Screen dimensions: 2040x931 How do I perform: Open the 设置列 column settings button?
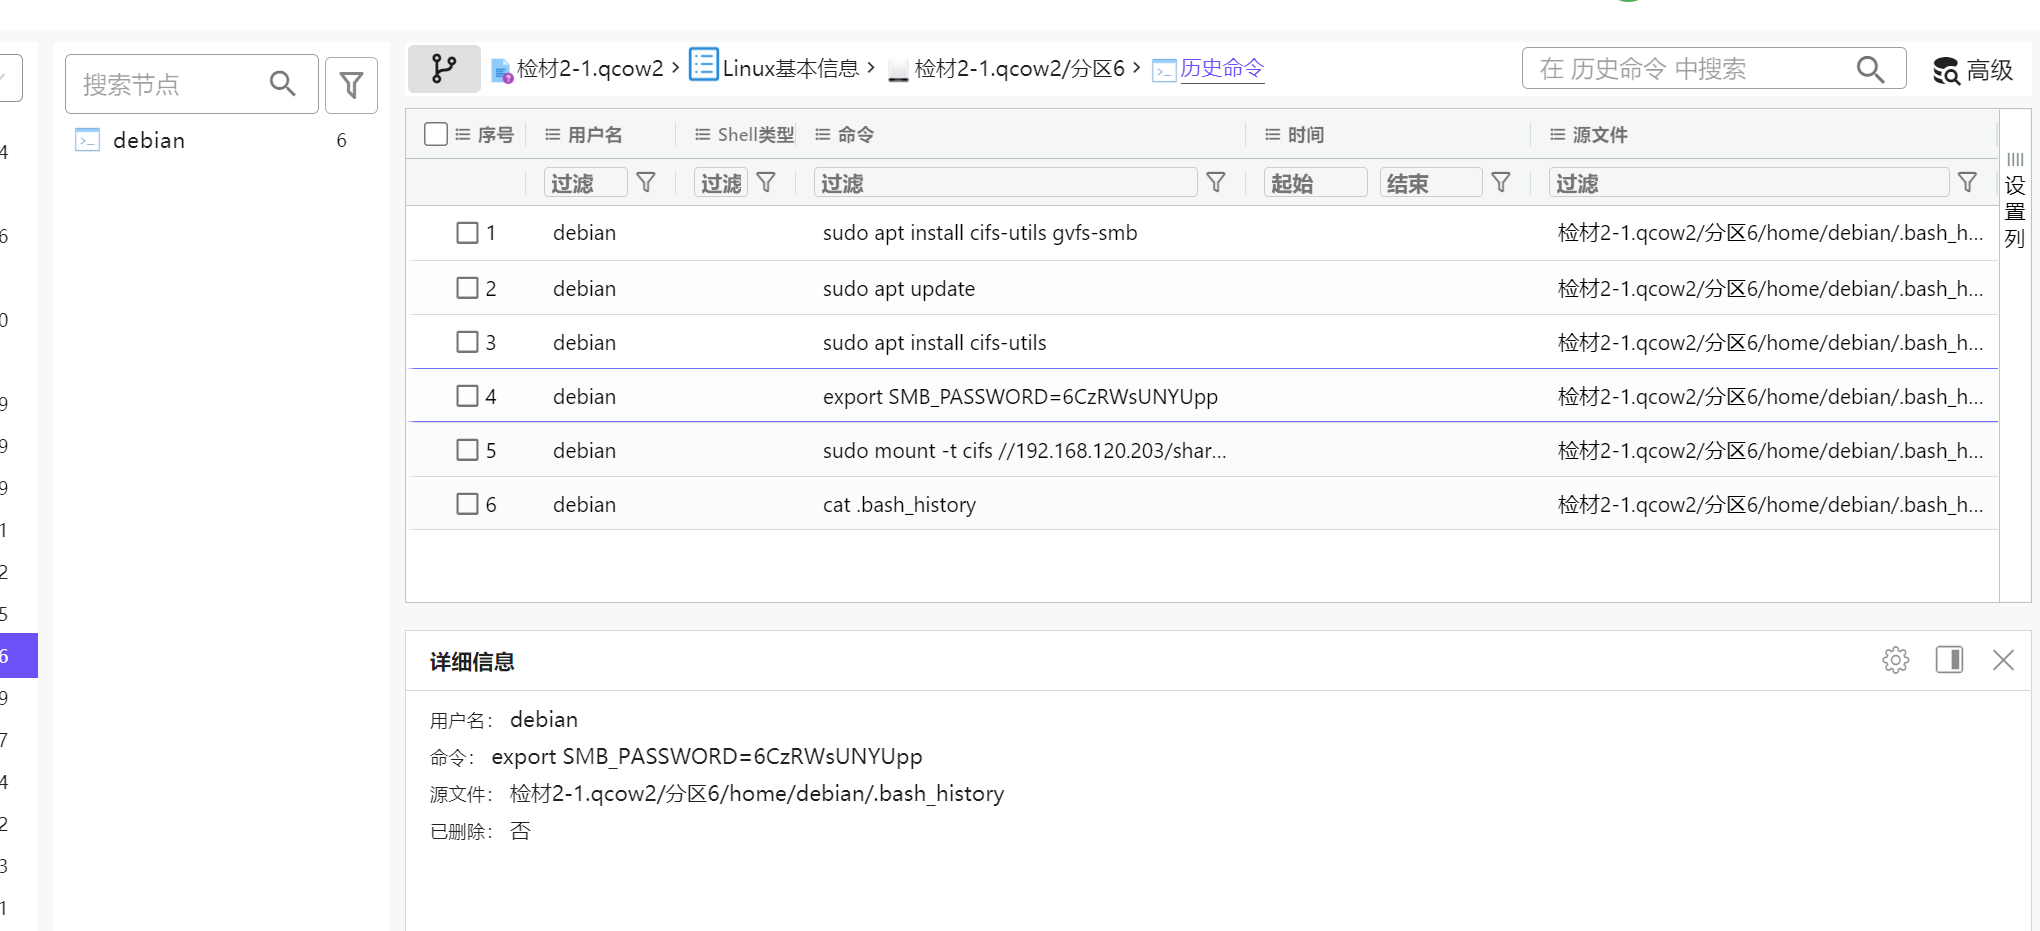(x=2014, y=200)
